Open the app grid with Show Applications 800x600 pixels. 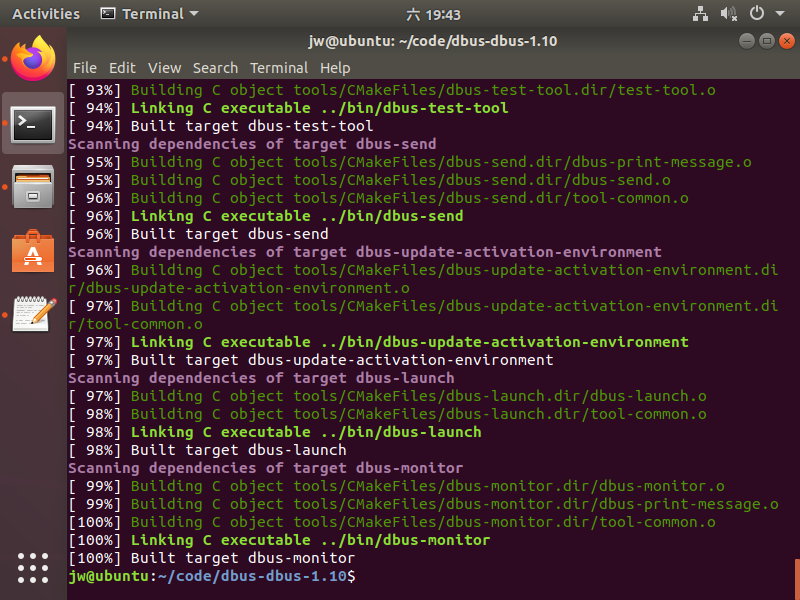(x=33, y=568)
